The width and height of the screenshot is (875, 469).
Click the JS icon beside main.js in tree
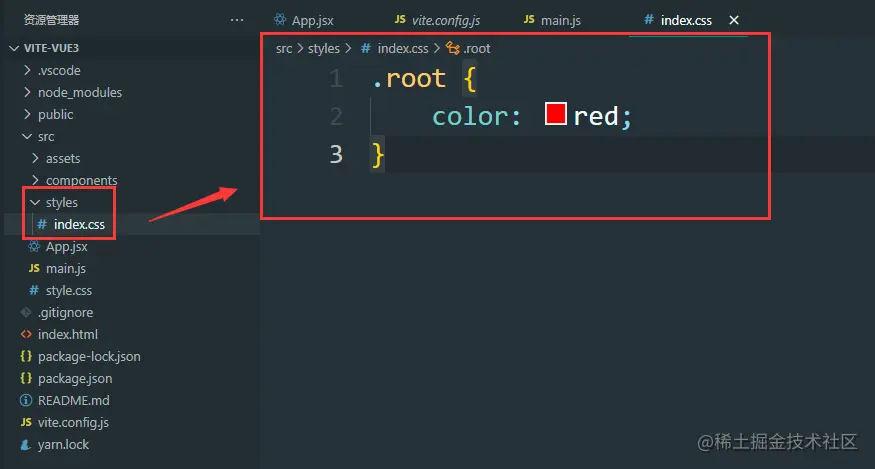pos(34,269)
